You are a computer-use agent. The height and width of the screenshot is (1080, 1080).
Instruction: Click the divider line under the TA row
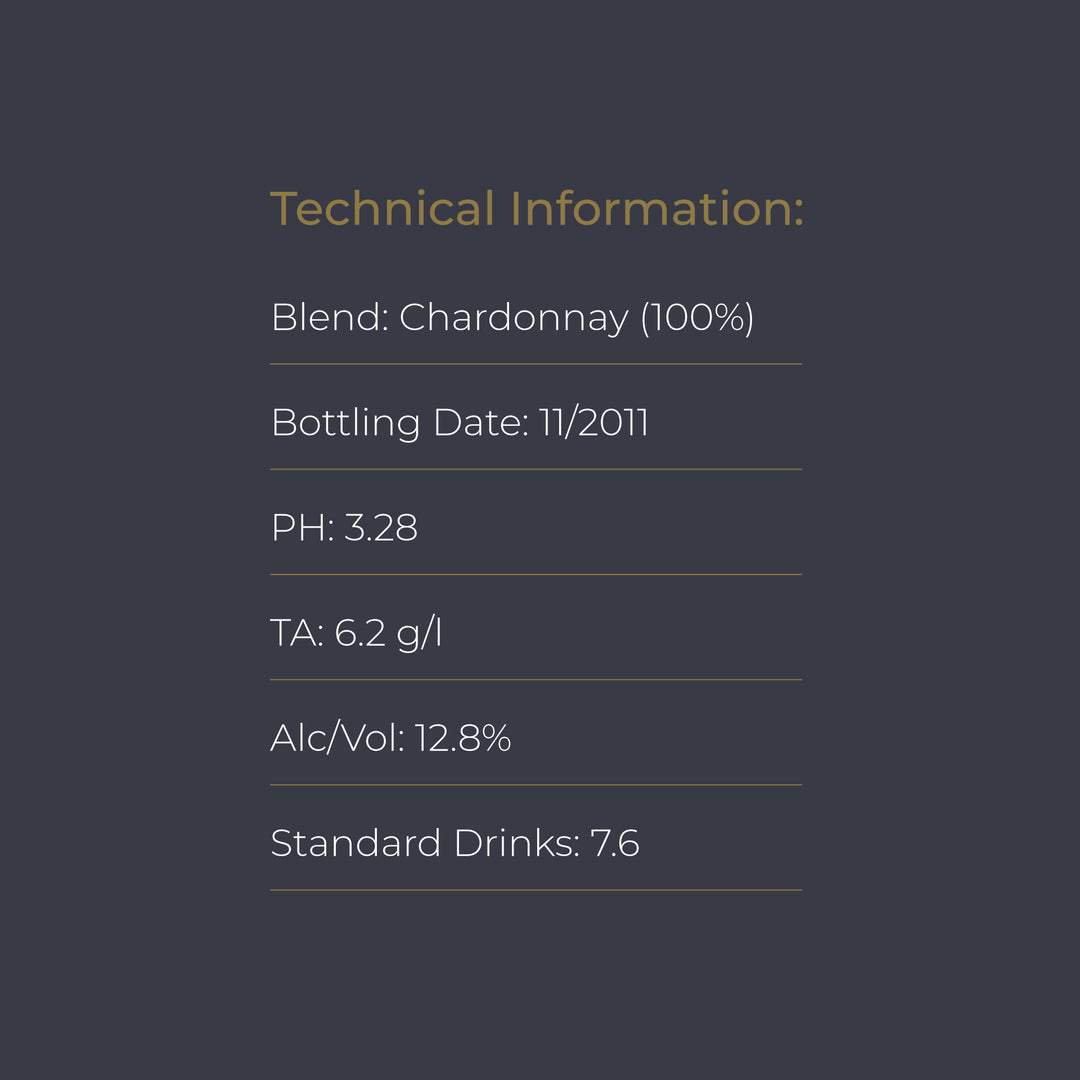[536, 680]
